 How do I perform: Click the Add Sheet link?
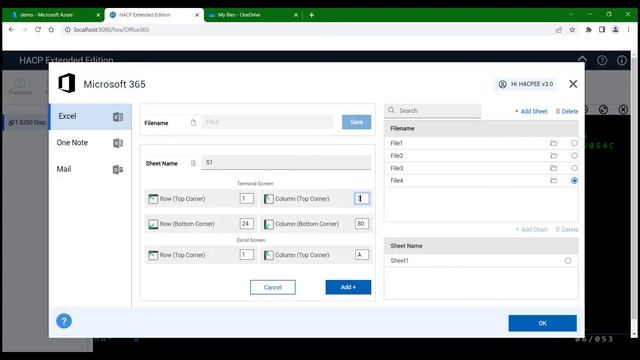coord(531,111)
